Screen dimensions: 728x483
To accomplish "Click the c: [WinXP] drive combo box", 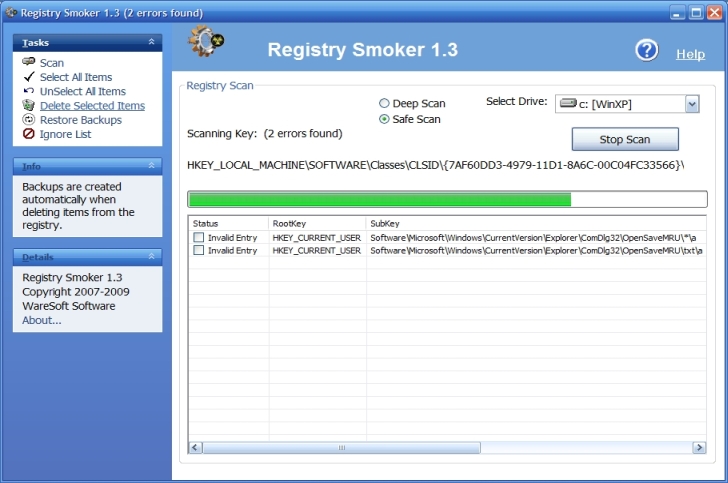I will [627, 104].
